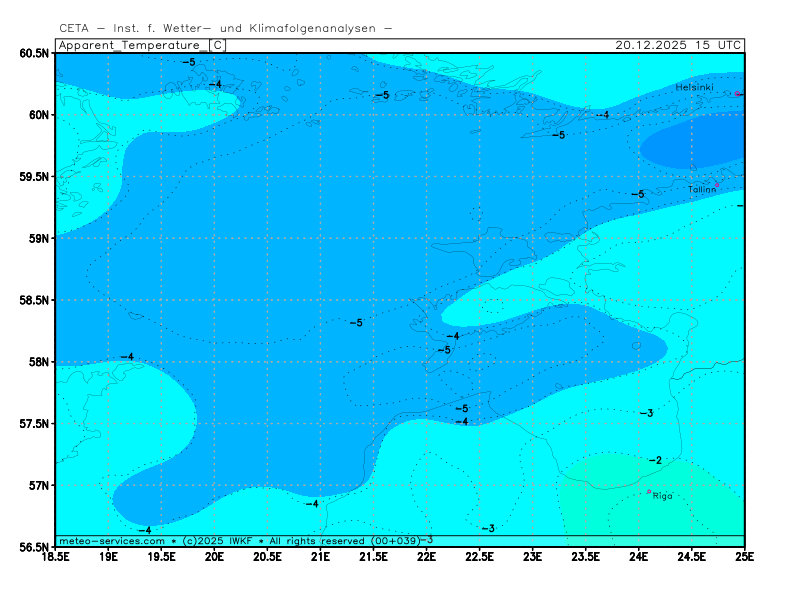
Task: Click the -4 label on left map edge
Action: pyautogui.click(x=126, y=357)
